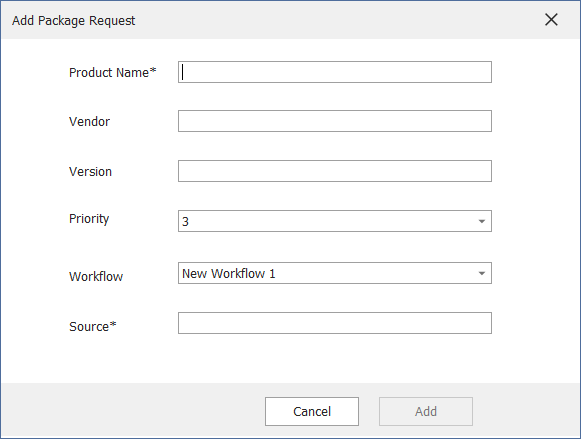This screenshot has height=439, width=581.
Task: Click the 'Add Package Request' title text
Action: [73, 21]
